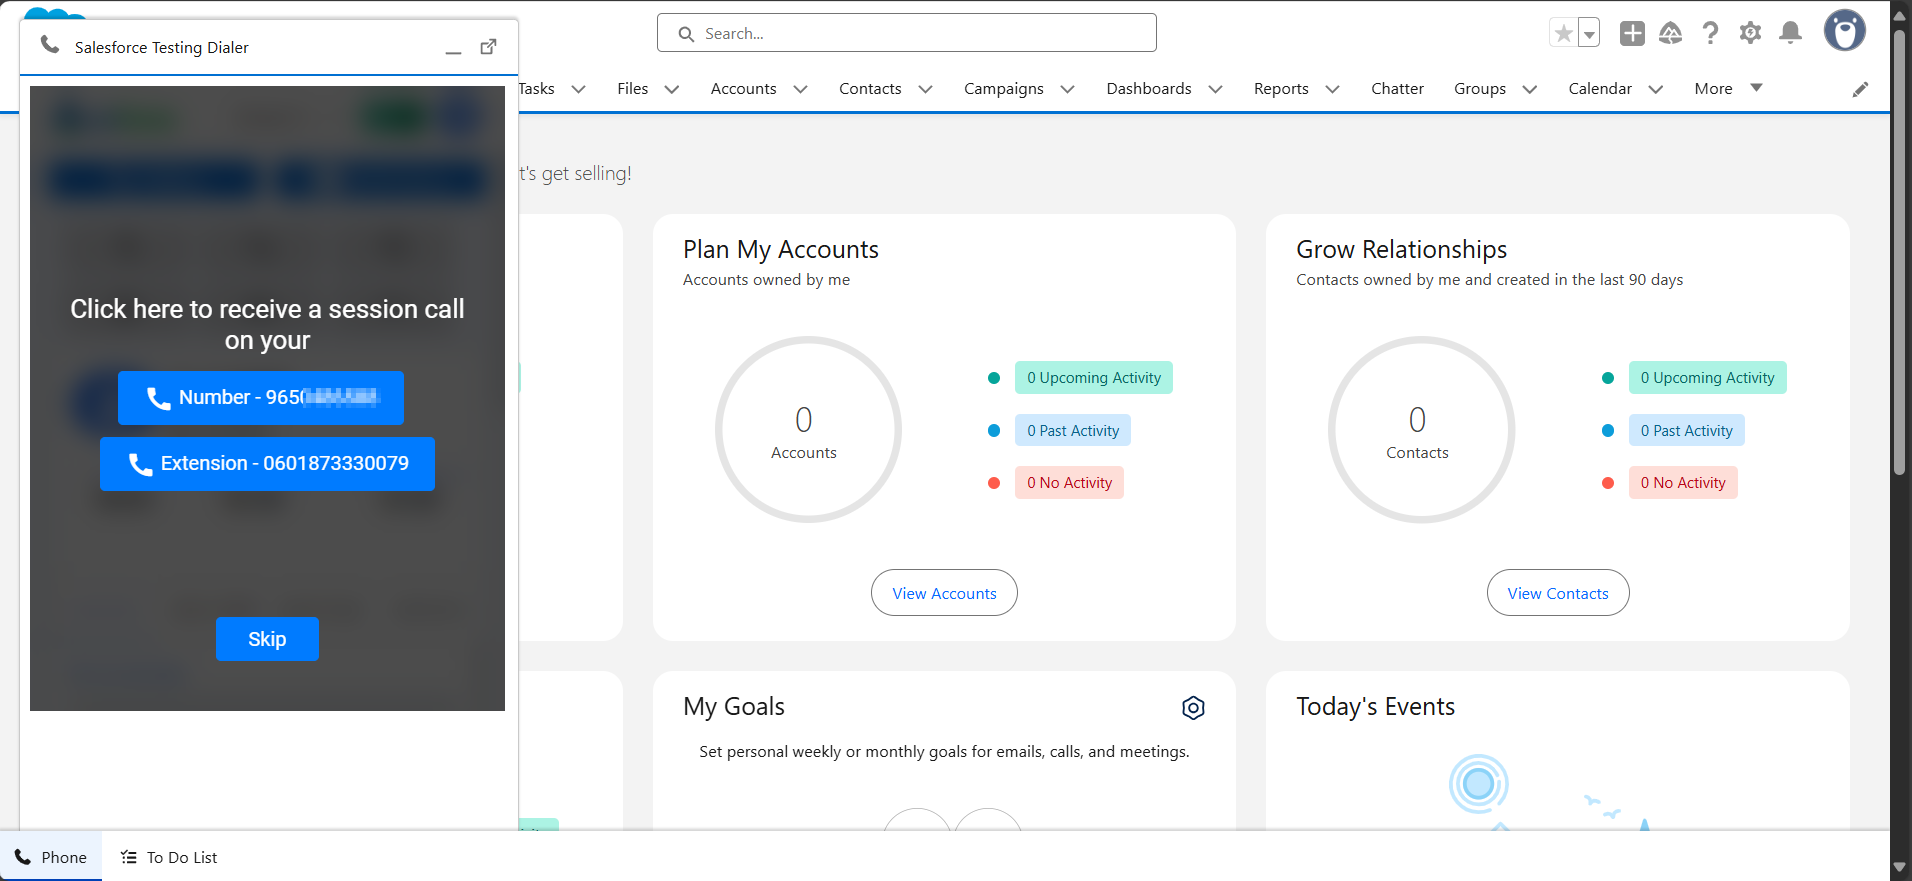Expand the Groups tab chevron
The image size is (1912, 881).
tap(1529, 89)
